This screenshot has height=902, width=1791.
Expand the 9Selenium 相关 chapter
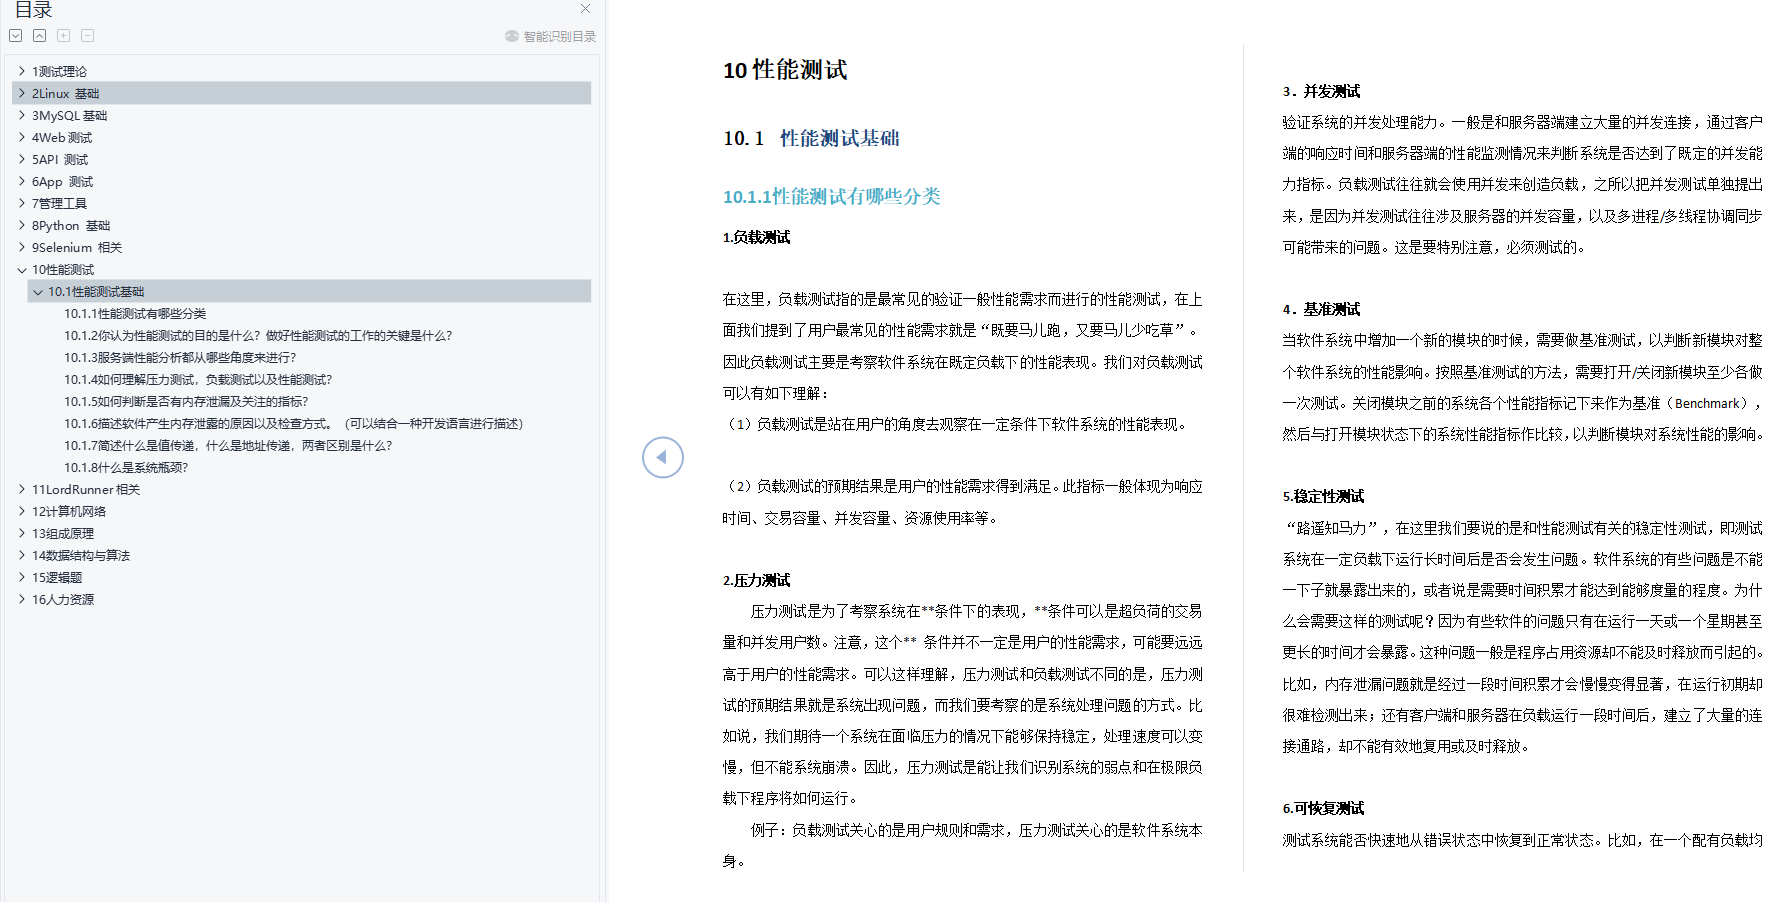coord(22,247)
